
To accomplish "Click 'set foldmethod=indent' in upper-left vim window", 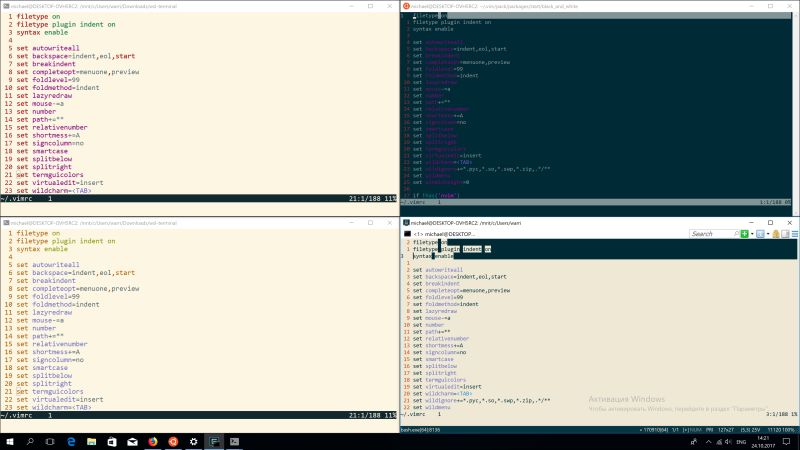I will pos(58,88).
